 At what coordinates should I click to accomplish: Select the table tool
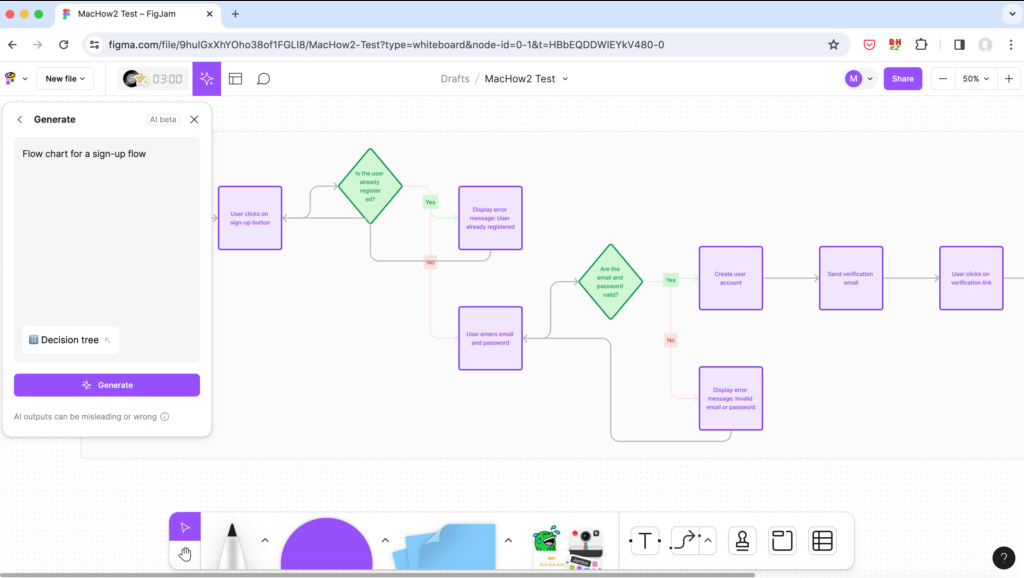point(822,541)
